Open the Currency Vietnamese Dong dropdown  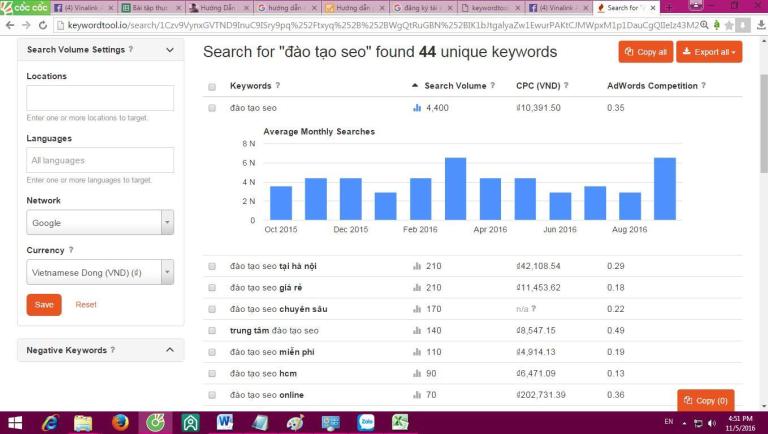pyautogui.click(x=100, y=272)
